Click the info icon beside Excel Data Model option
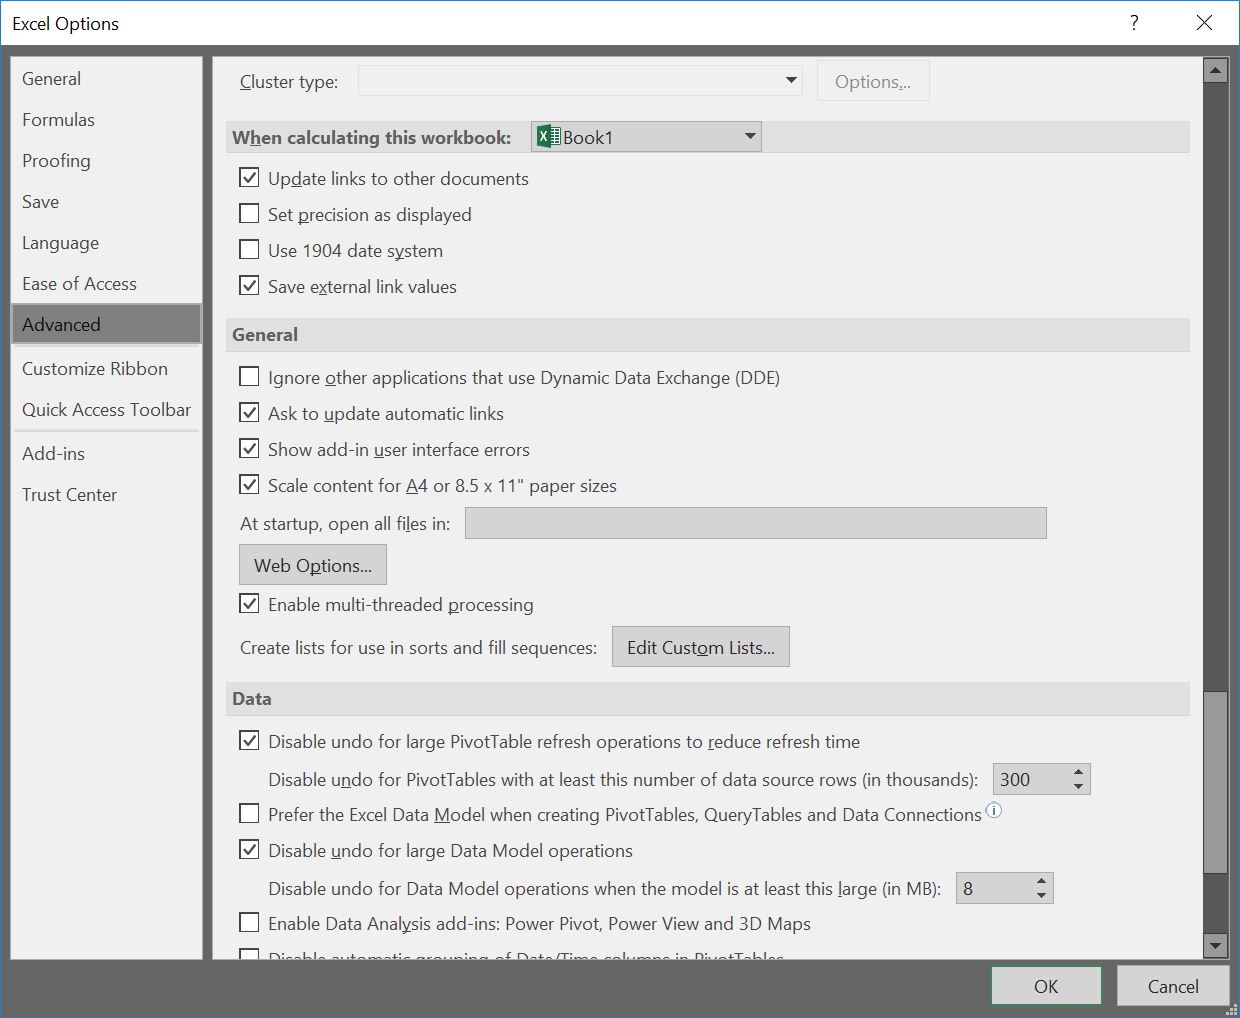This screenshot has height=1018, width=1240. 994,811
